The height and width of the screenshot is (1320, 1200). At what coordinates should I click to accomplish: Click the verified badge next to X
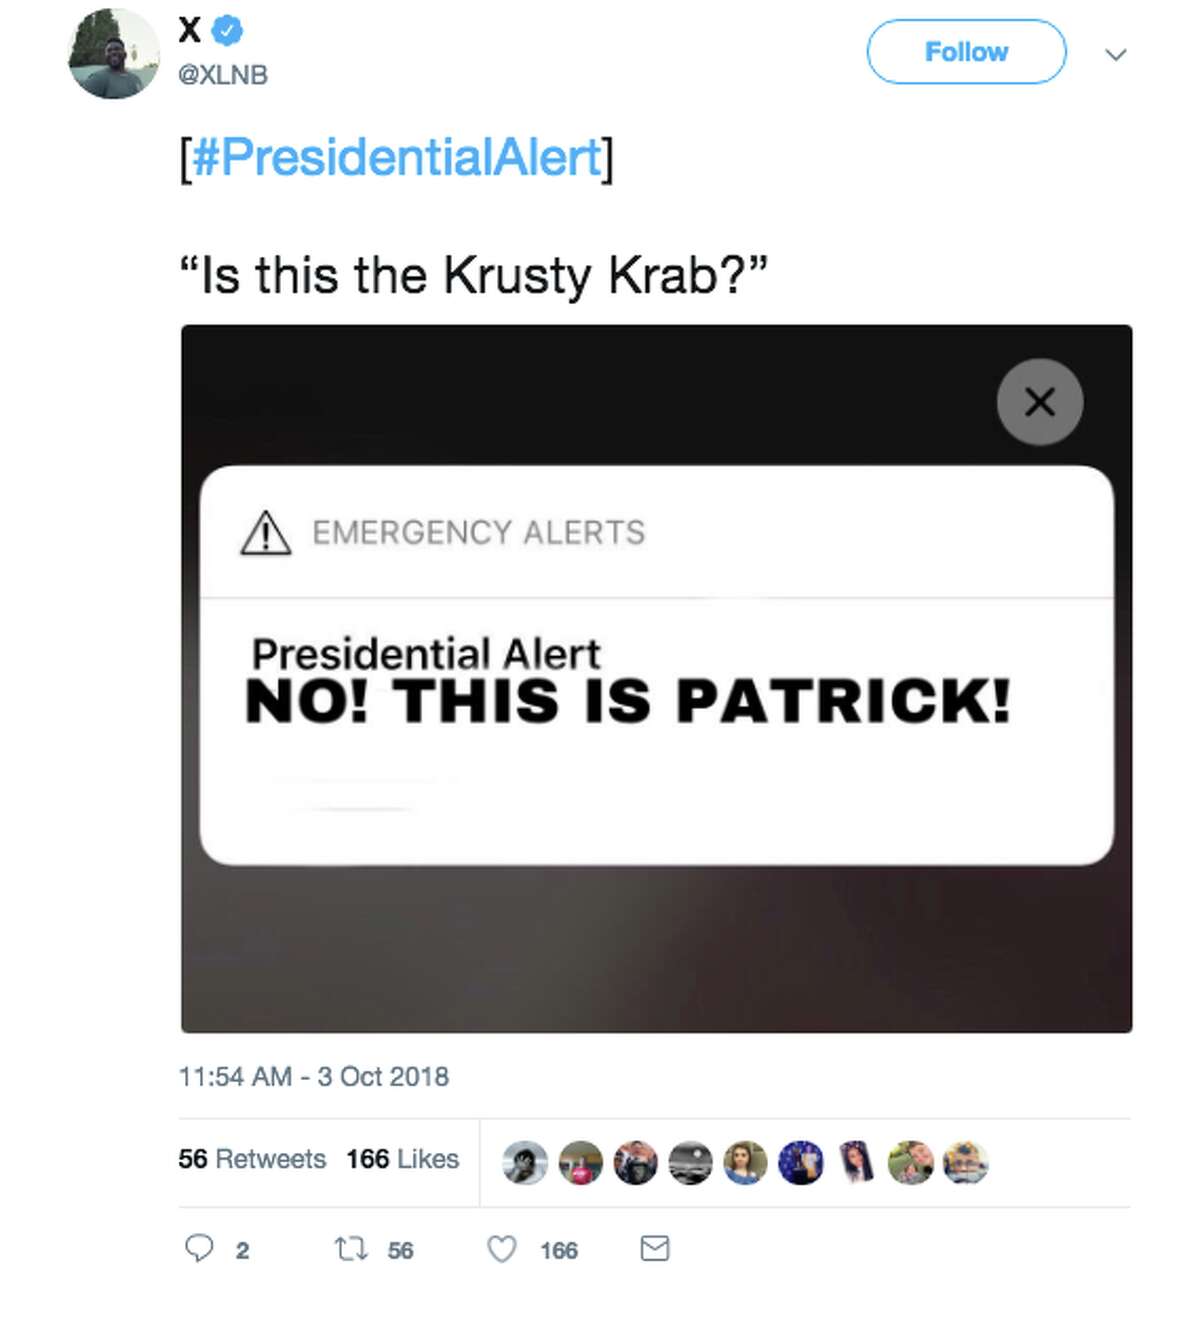226,29
